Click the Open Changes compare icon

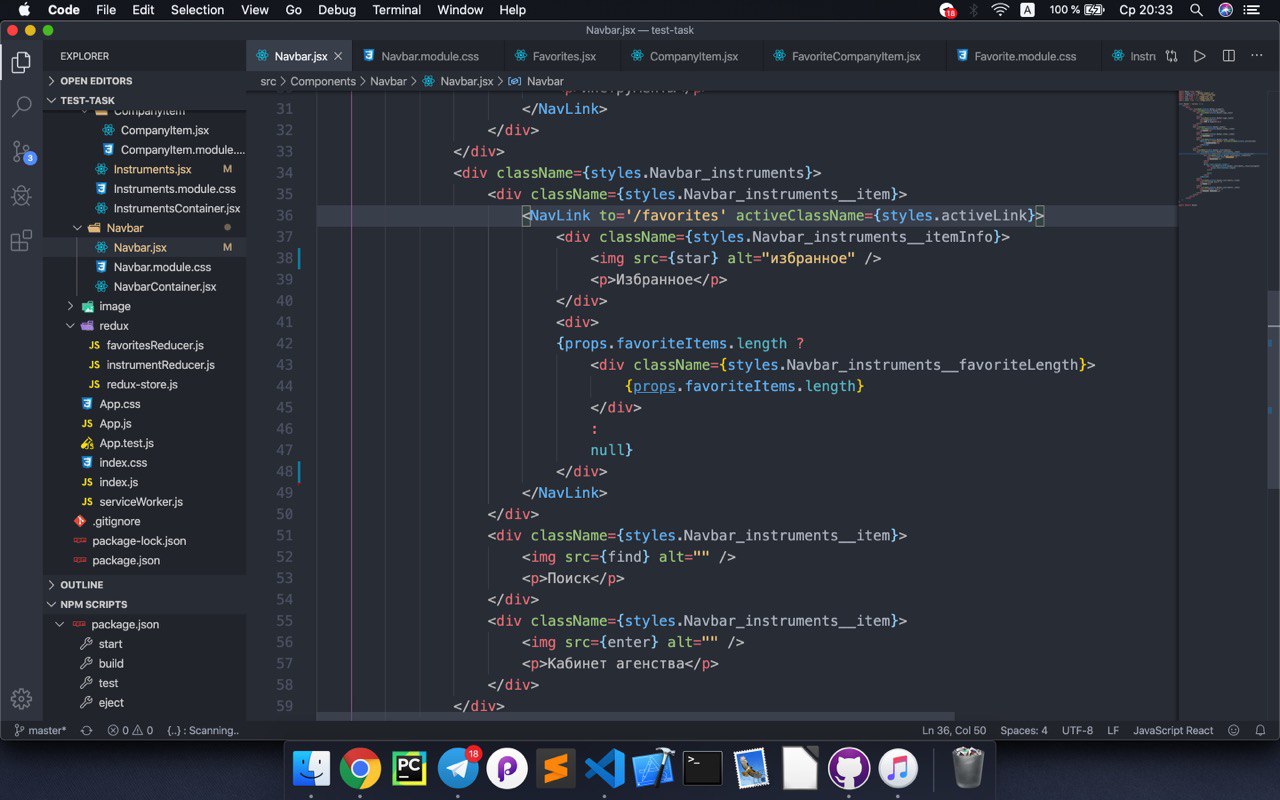point(1171,56)
